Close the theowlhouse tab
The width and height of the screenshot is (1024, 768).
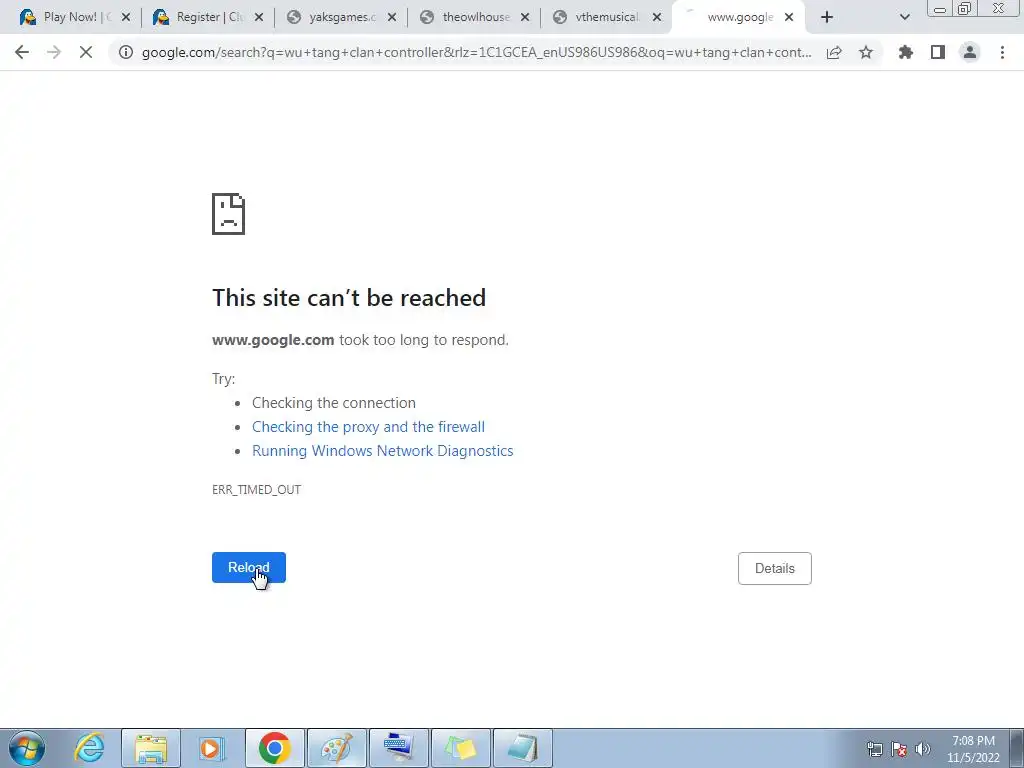coord(524,18)
